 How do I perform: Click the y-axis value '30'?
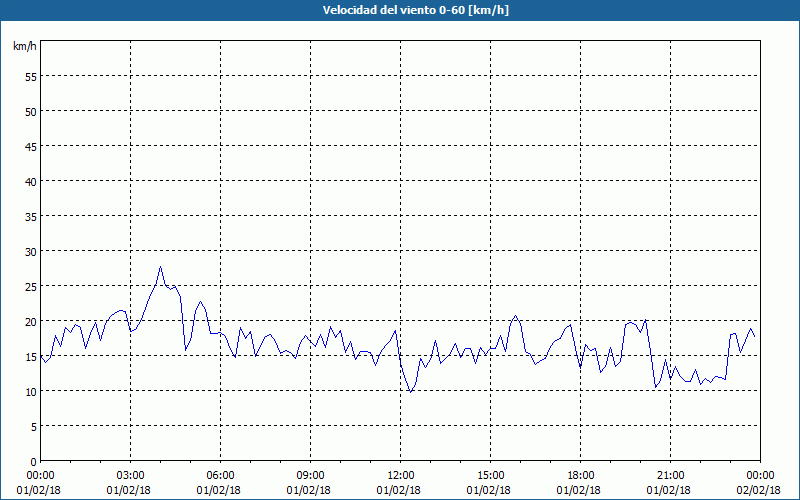click(31, 252)
